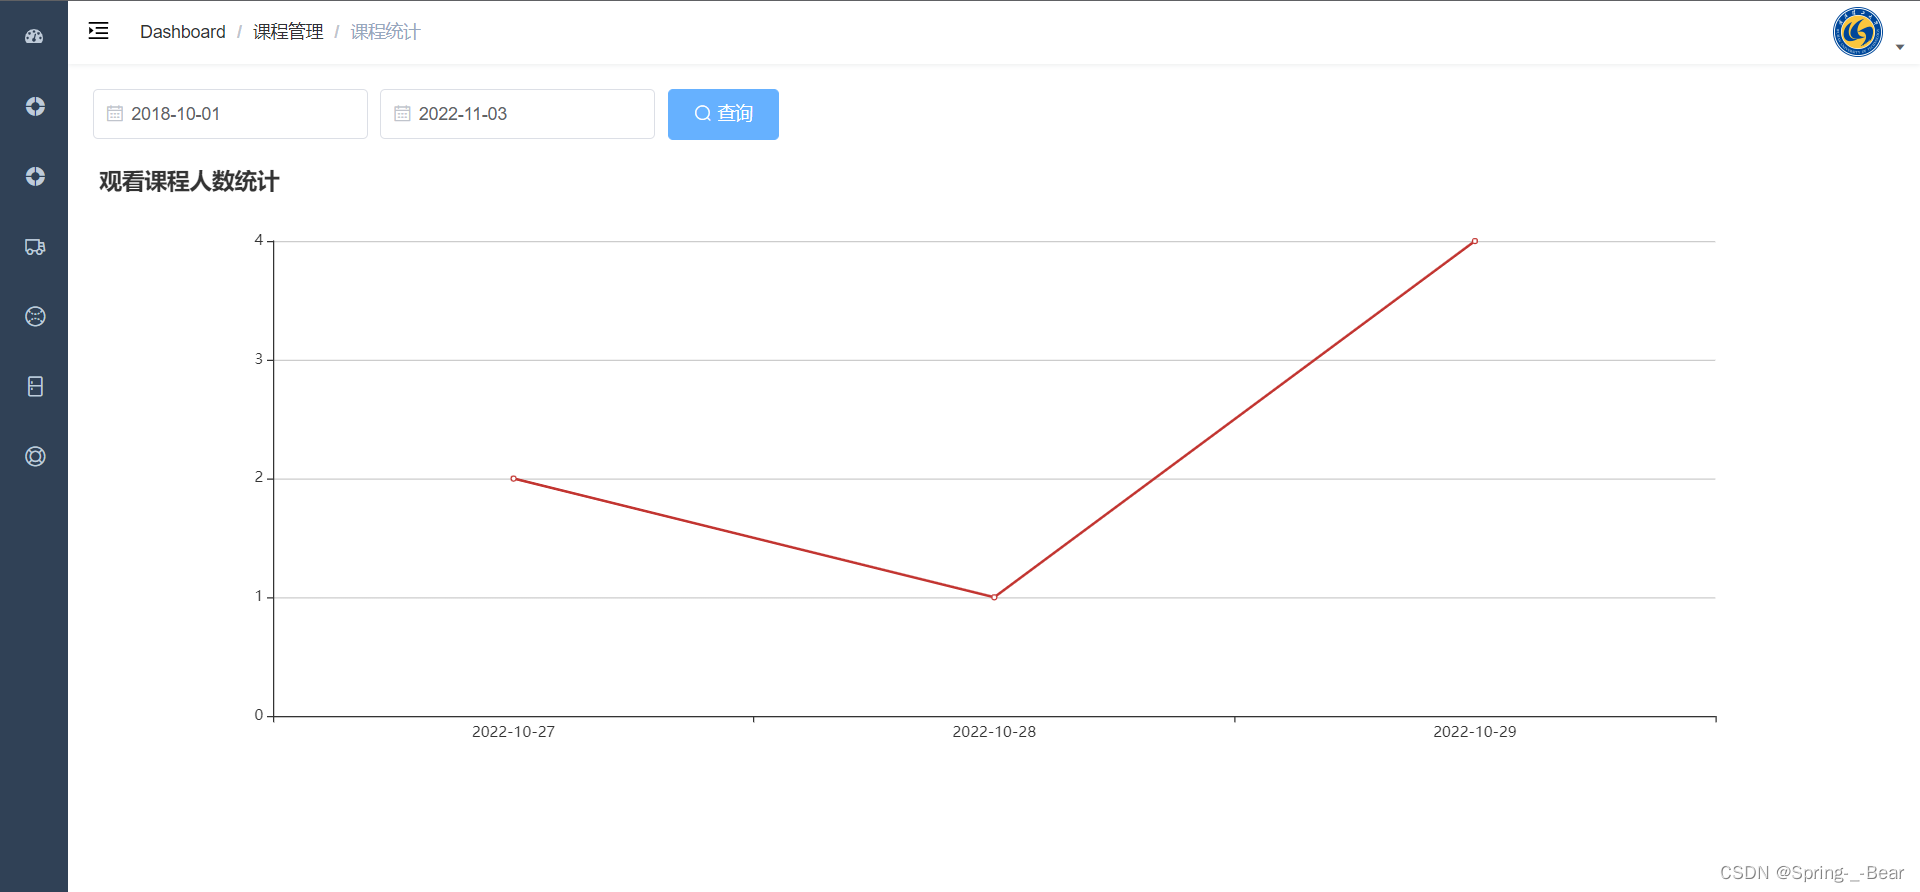Click the user avatar logo

(x=1857, y=32)
